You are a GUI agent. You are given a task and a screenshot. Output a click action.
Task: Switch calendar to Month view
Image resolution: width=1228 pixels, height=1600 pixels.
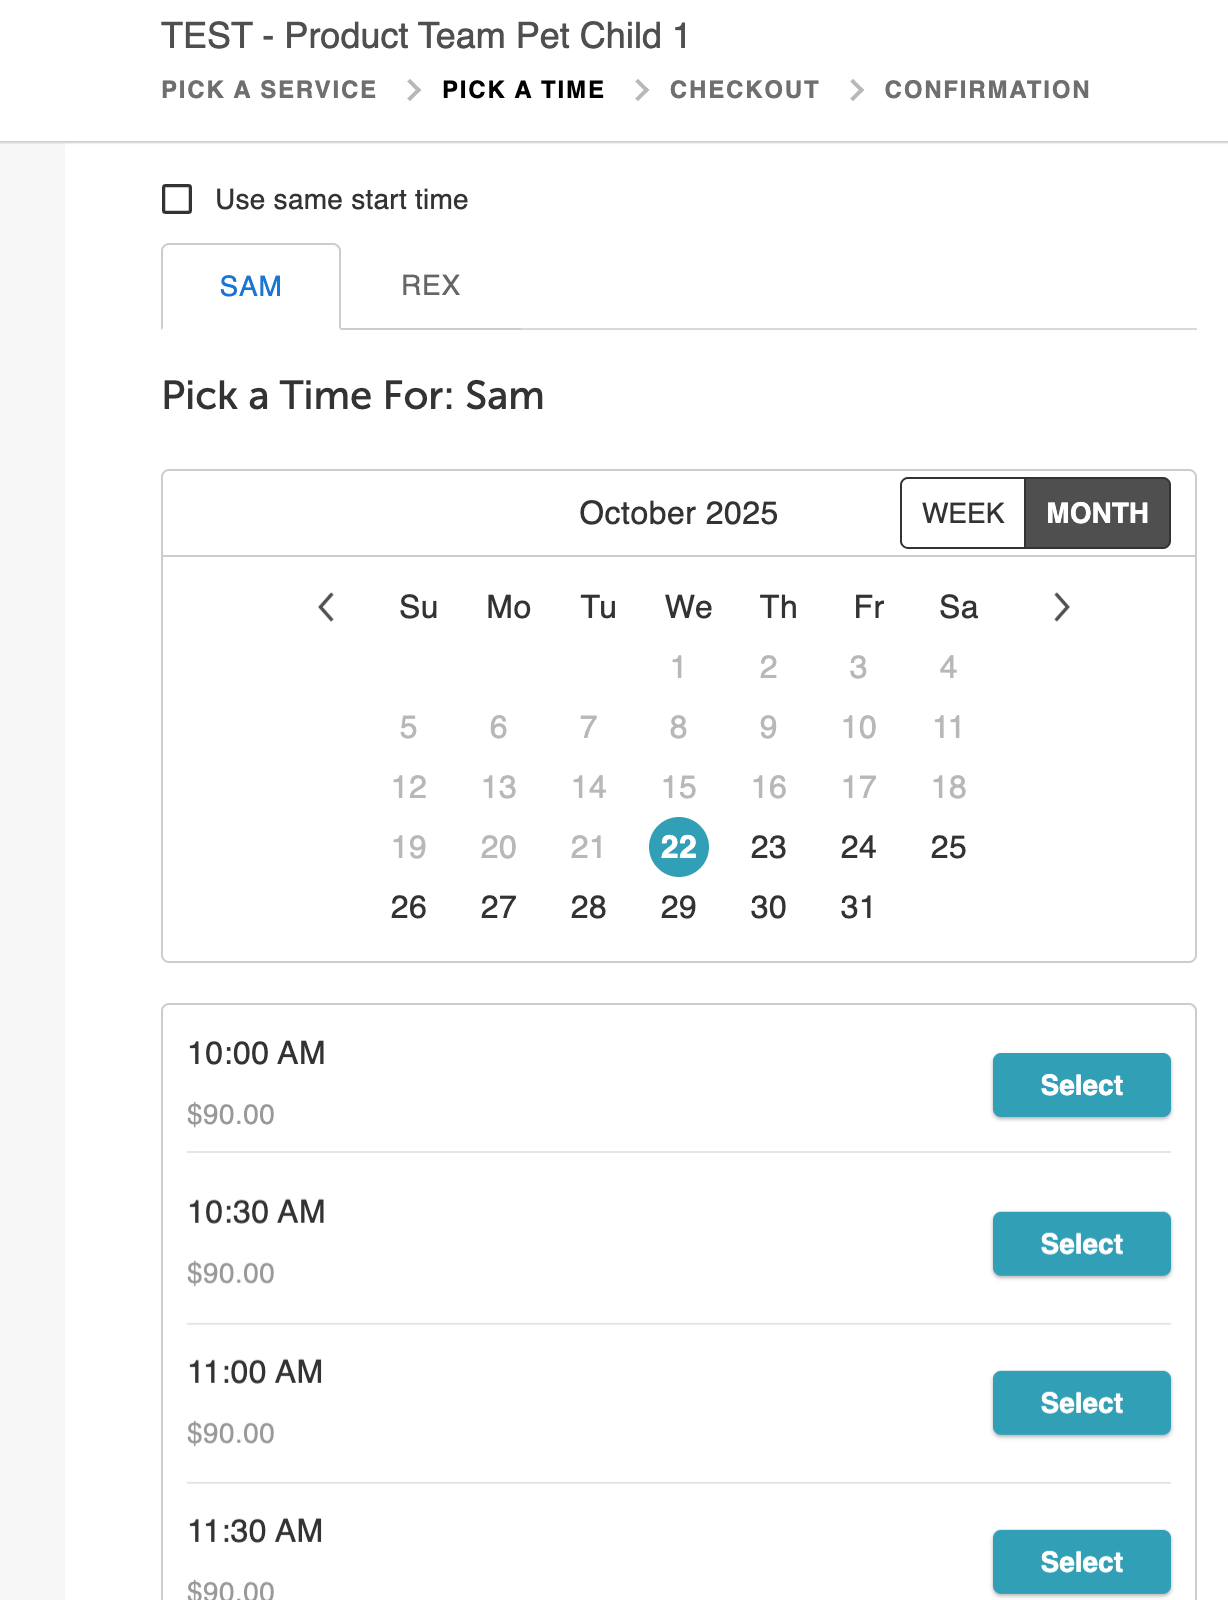pyautogui.click(x=1097, y=513)
